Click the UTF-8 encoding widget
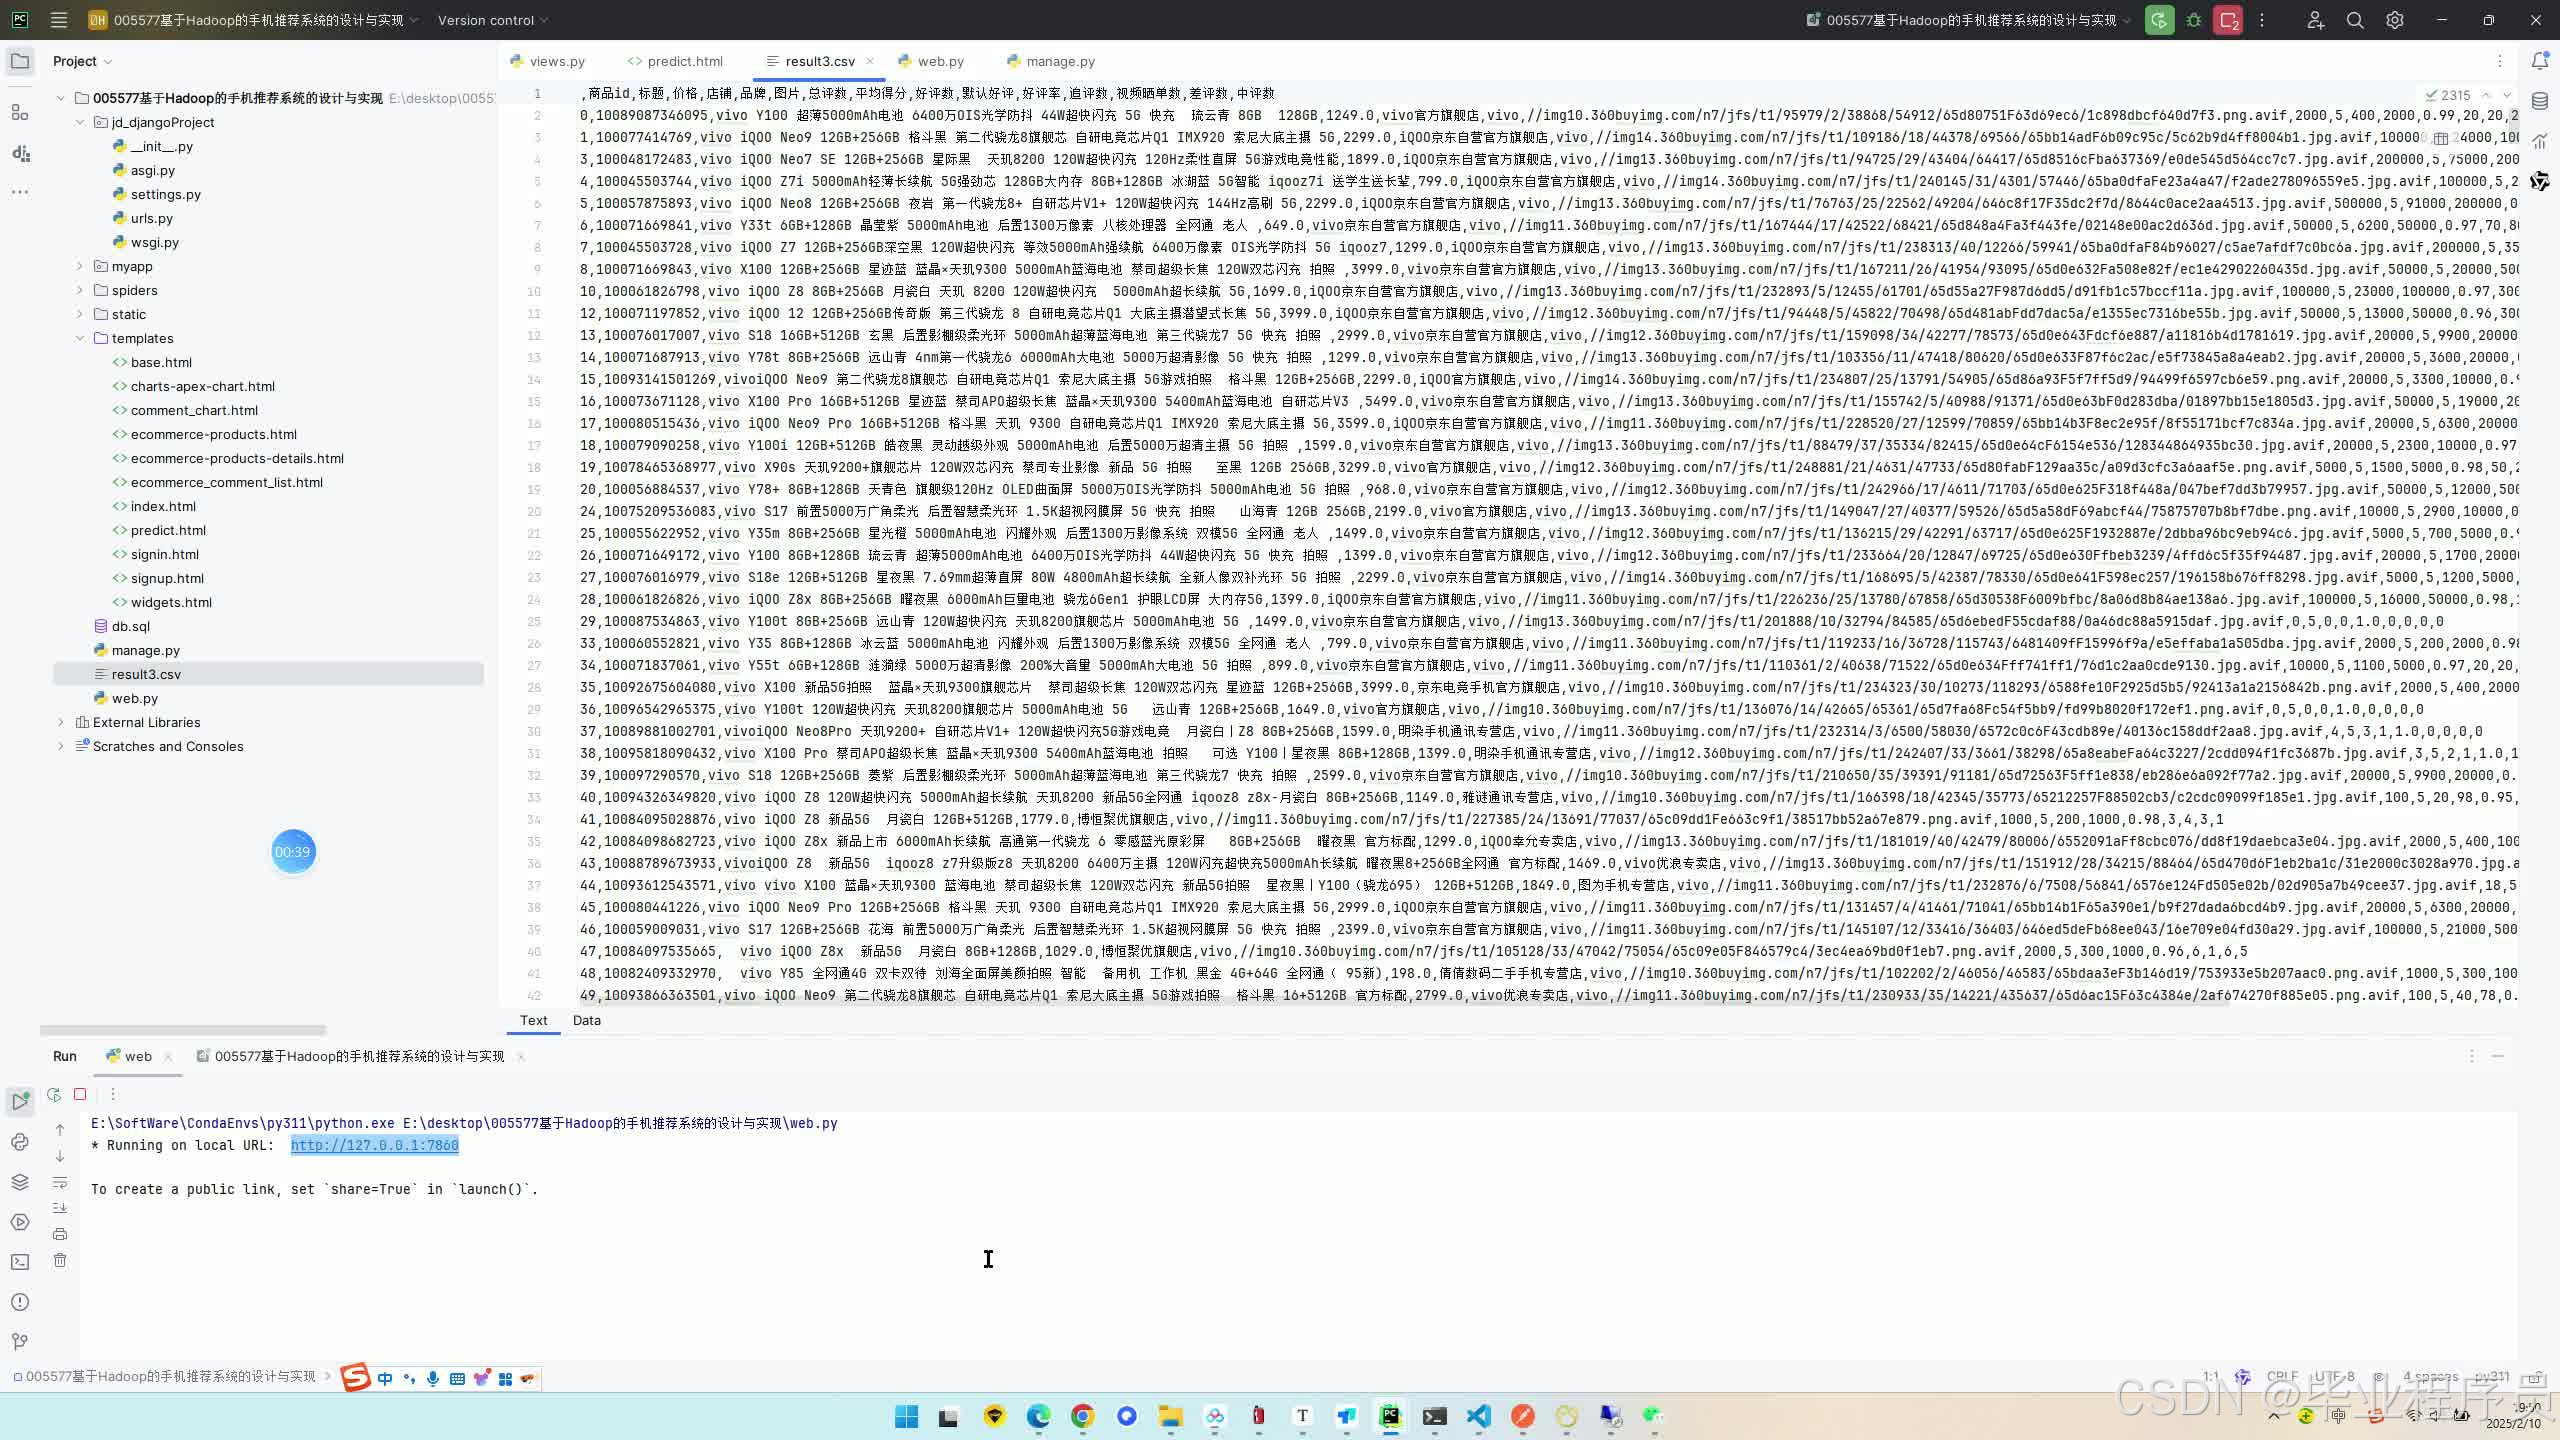 [2333, 1376]
